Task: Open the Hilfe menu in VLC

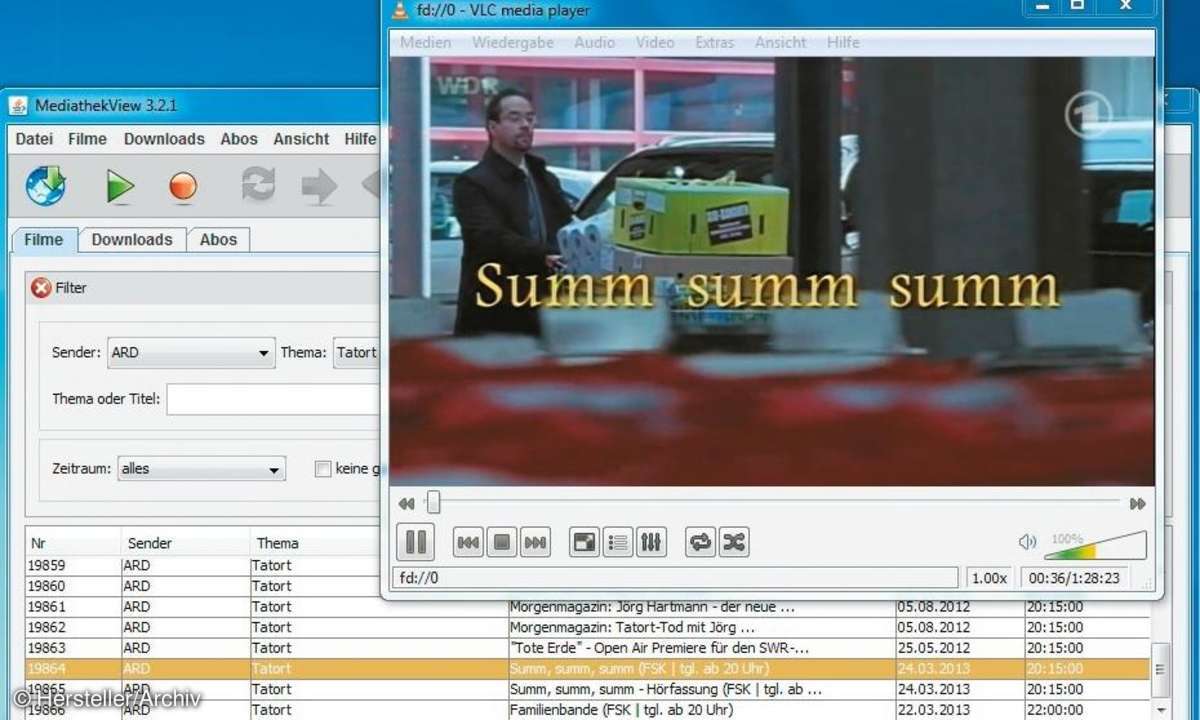Action: (843, 42)
